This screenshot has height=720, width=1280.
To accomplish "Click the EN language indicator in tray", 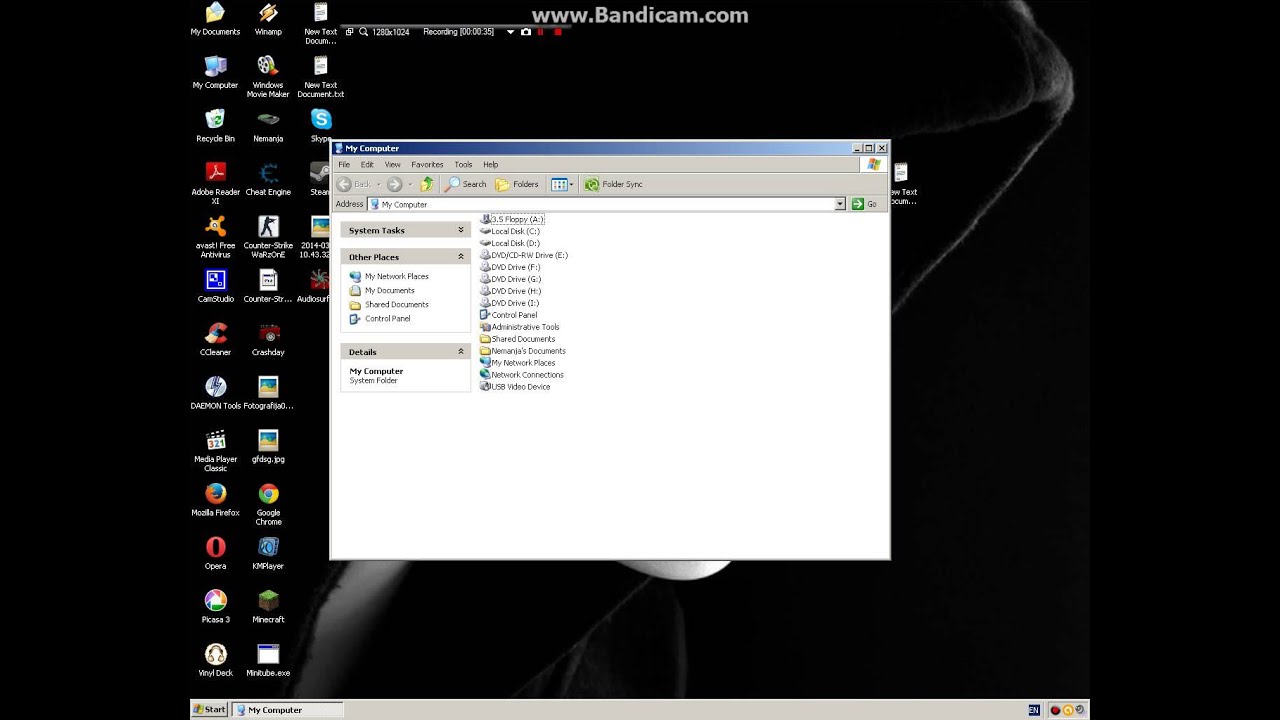I will [1034, 710].
